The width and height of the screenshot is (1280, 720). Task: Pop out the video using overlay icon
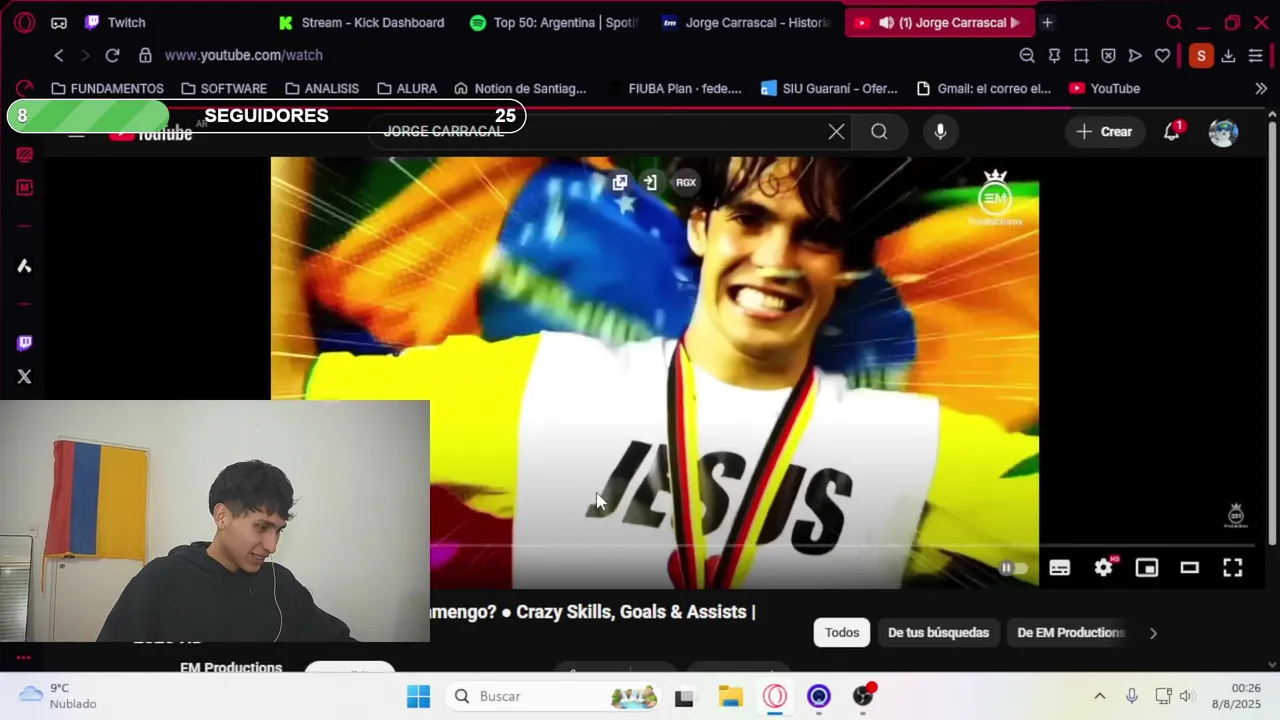pos(620,182)
